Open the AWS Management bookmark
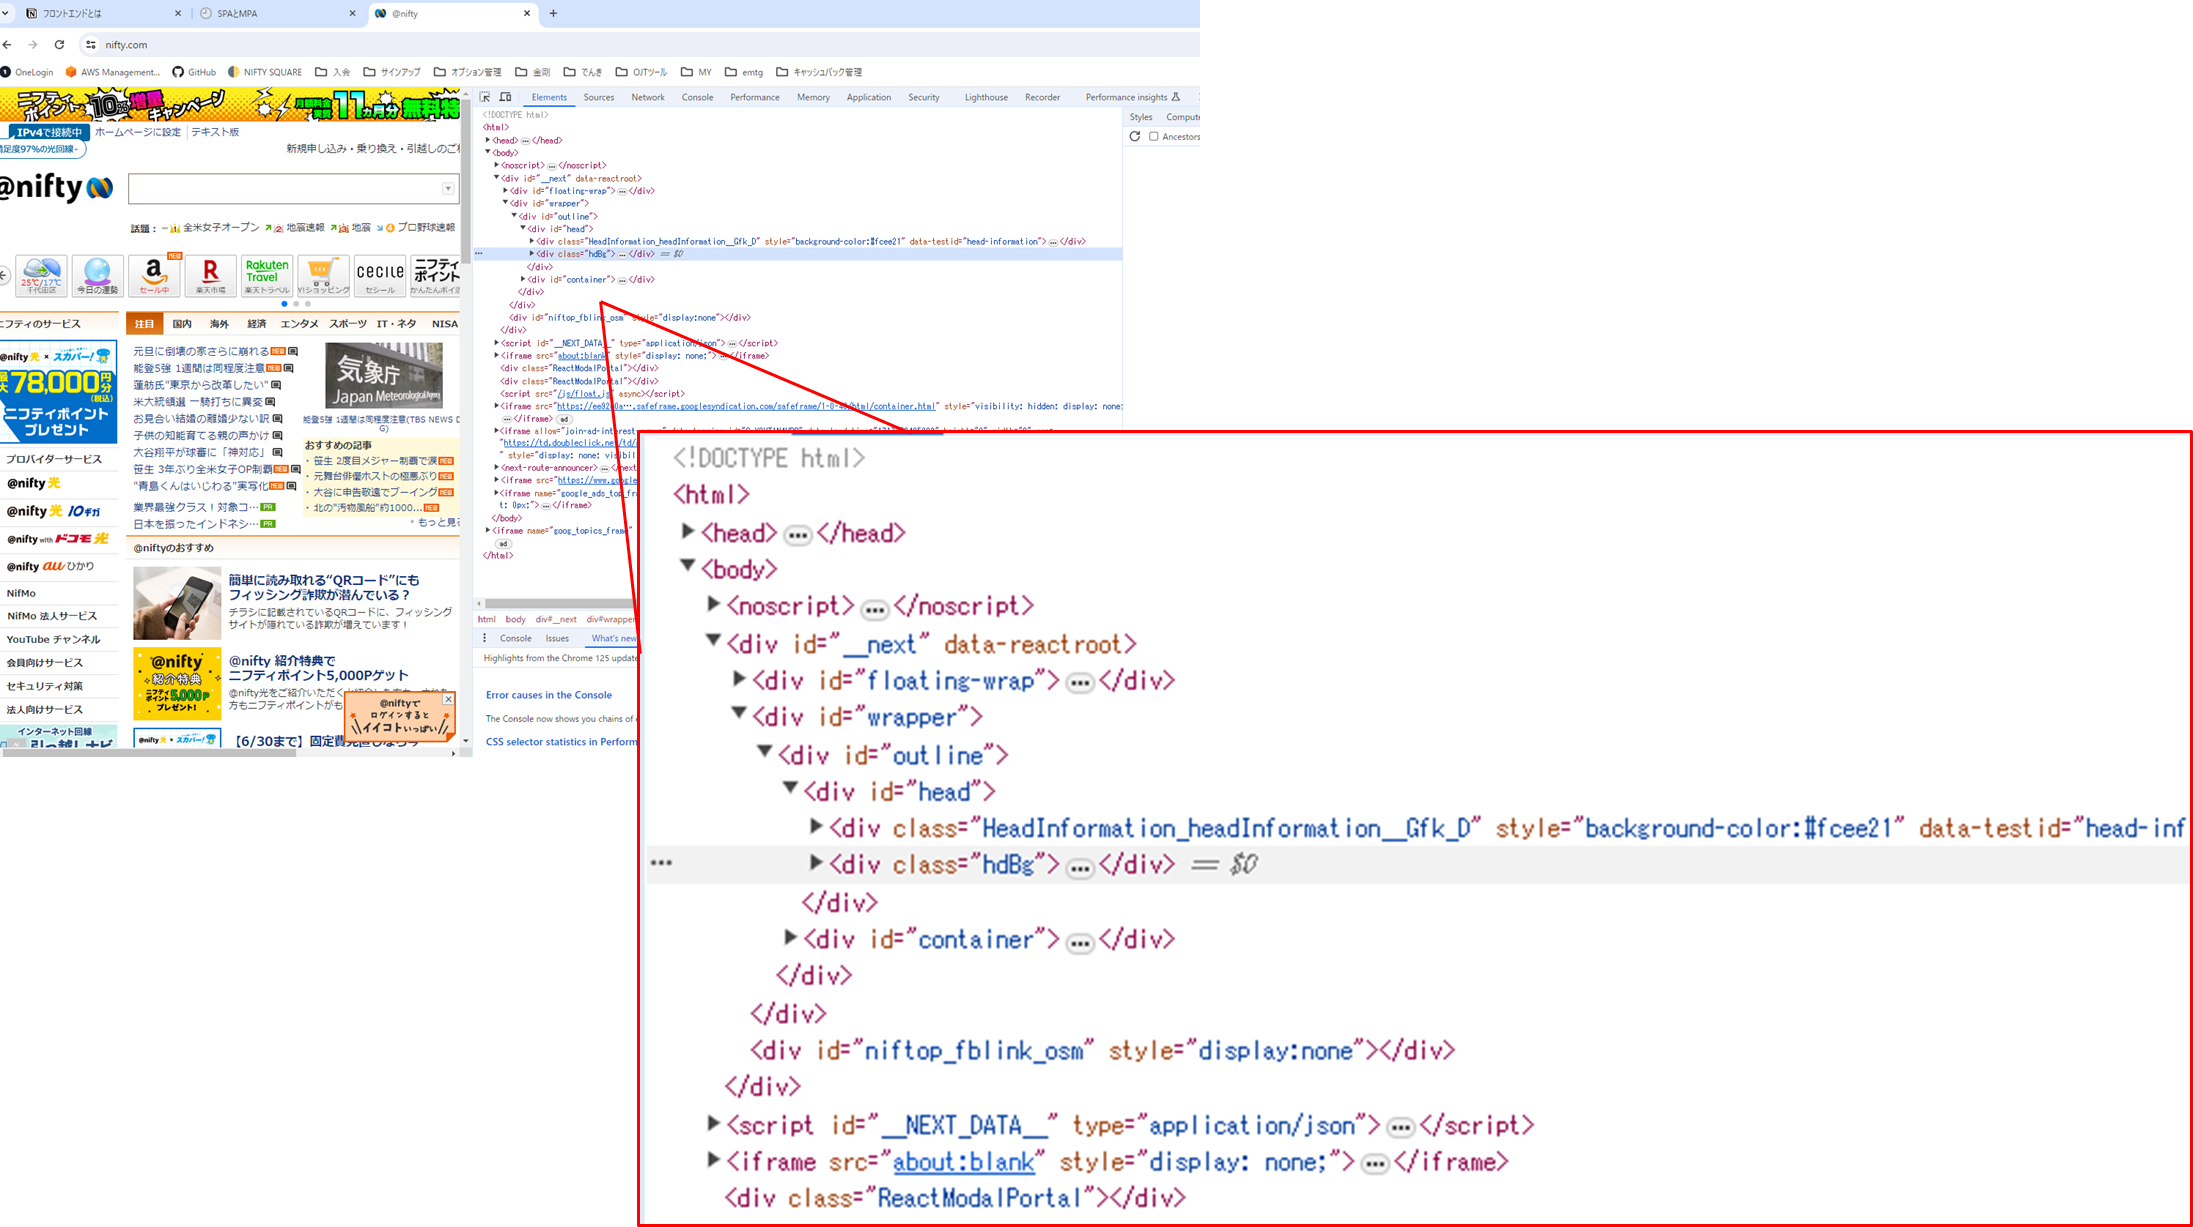Viewport: 2193px width, 1227px height. pyautogui.click(x=113, y=72)
